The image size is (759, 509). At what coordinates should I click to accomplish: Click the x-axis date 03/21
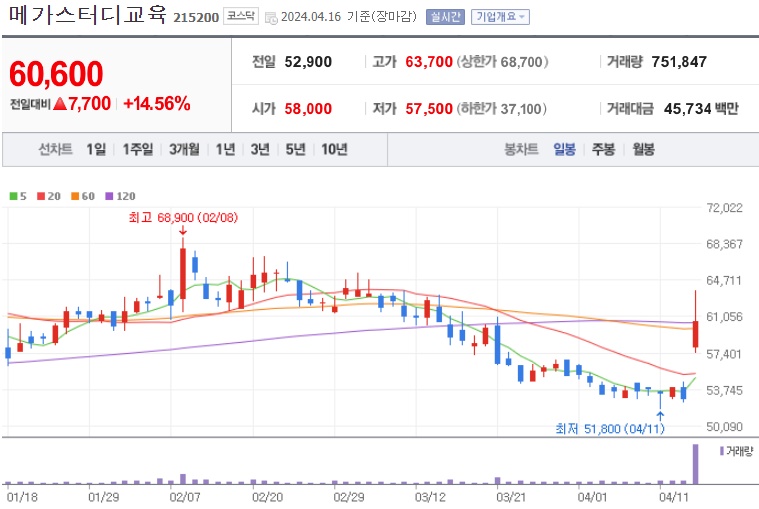tap(511, 497)
